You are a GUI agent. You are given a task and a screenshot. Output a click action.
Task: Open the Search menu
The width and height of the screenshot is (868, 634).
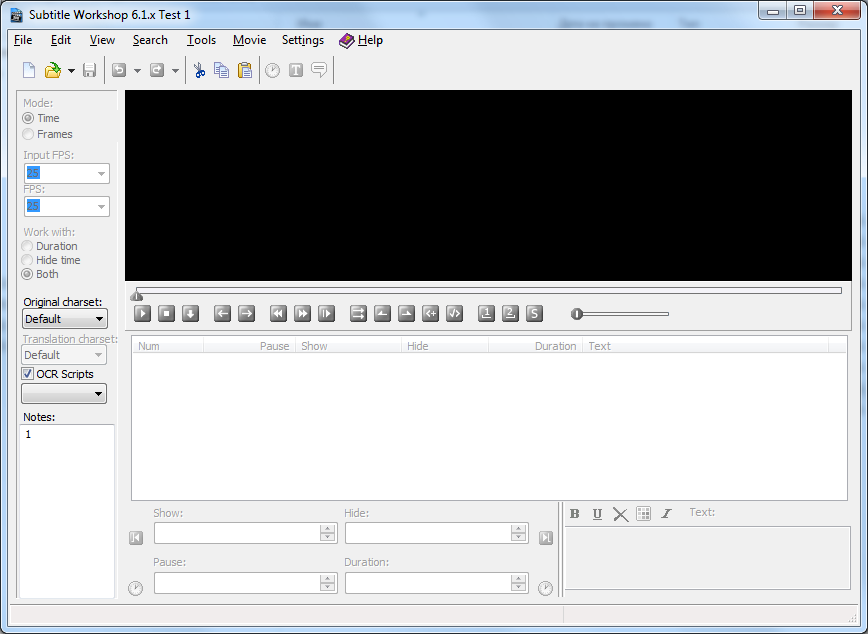coord(150,40)
